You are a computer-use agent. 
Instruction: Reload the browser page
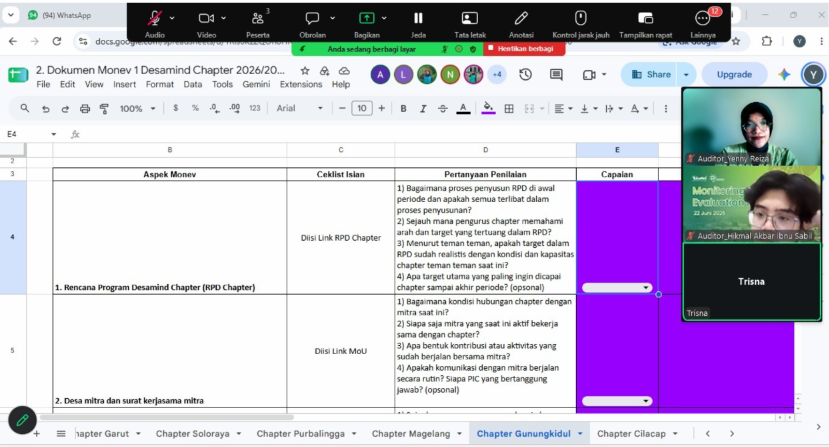click(x=57, y=41)
